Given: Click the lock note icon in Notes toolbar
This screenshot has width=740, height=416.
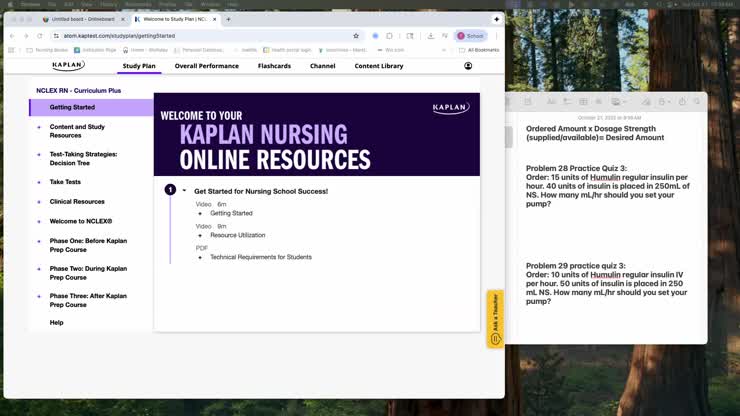Looking at the screenshot, I should coord(664,102).
